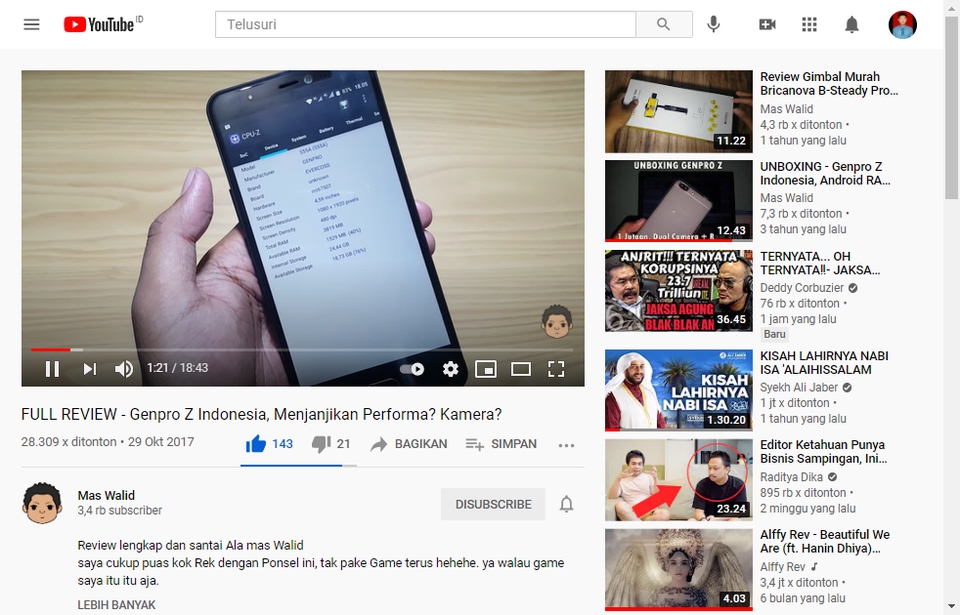This screenshot has height=615, width=960.
Task: Click the main video title text
Action: point(261,415)
